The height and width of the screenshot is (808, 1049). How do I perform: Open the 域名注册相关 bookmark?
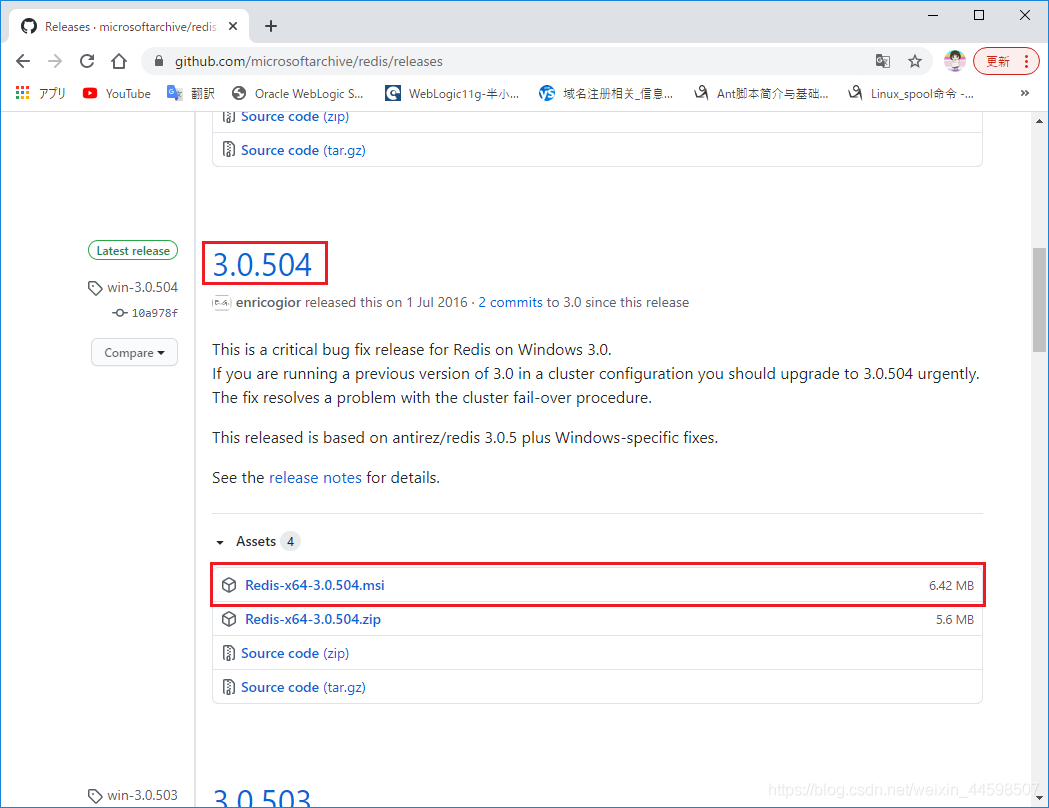coord(606,94)
